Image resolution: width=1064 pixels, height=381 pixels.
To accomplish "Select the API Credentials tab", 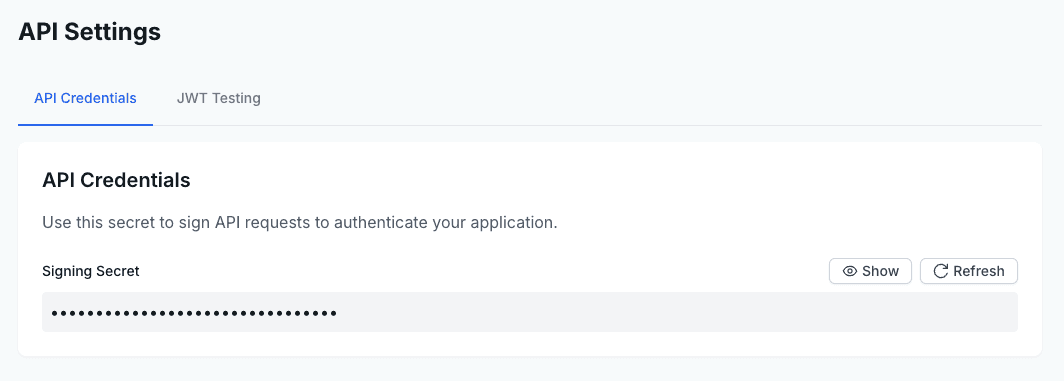I will click(86, 98).
